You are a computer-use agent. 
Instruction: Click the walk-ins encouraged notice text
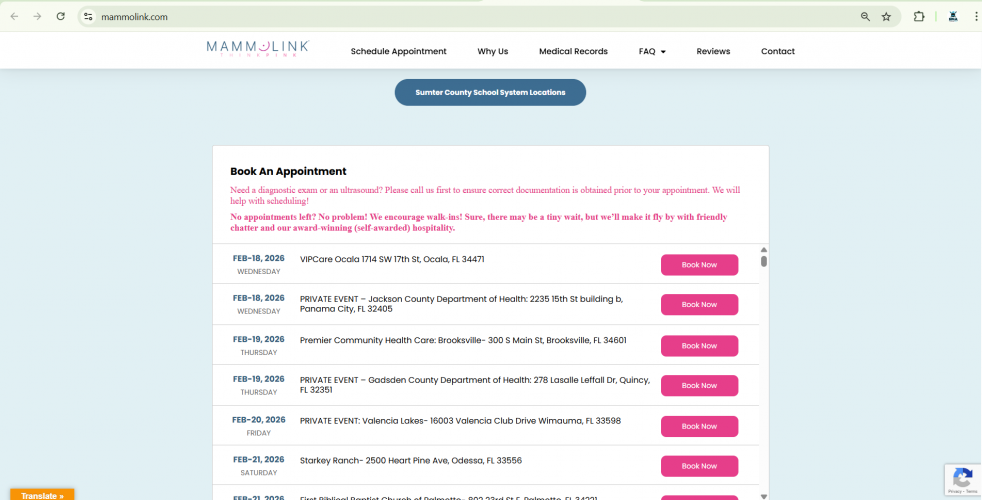[479, 222]
